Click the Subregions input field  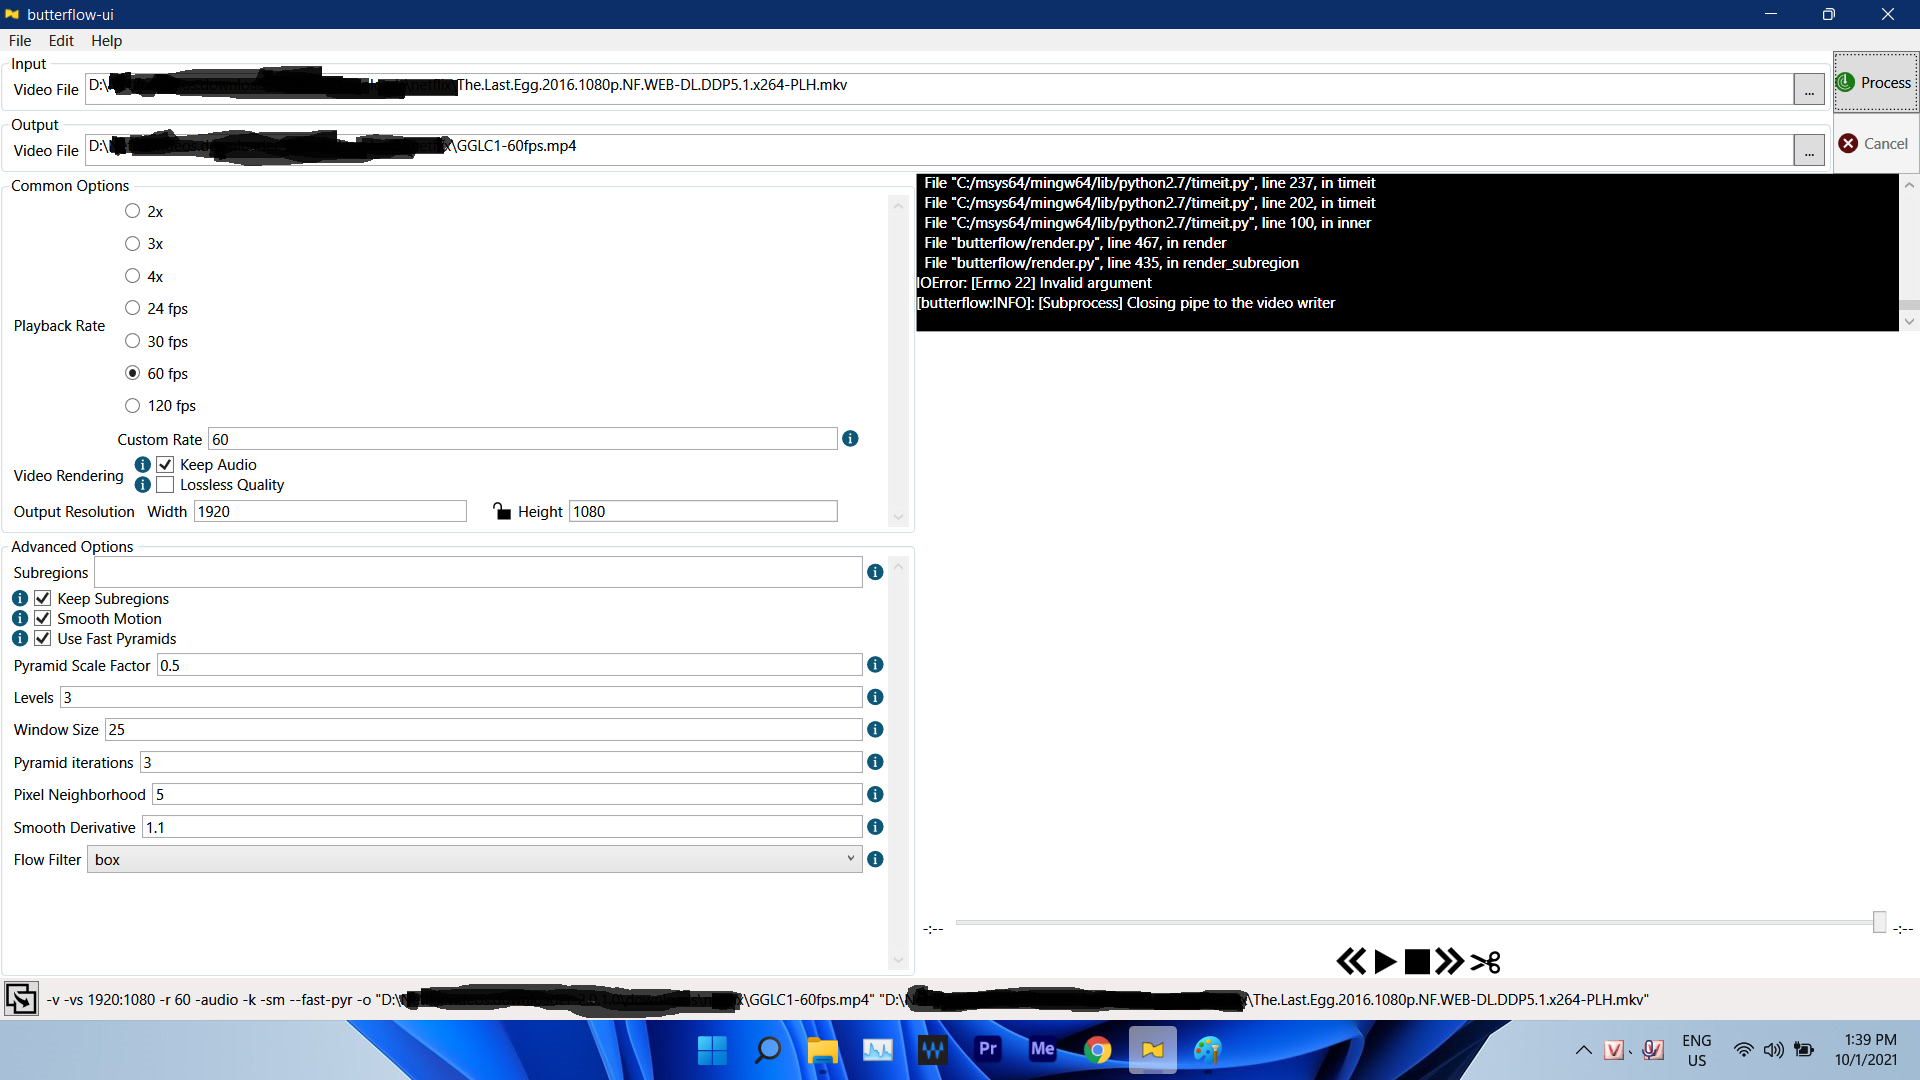coord(478,572)
